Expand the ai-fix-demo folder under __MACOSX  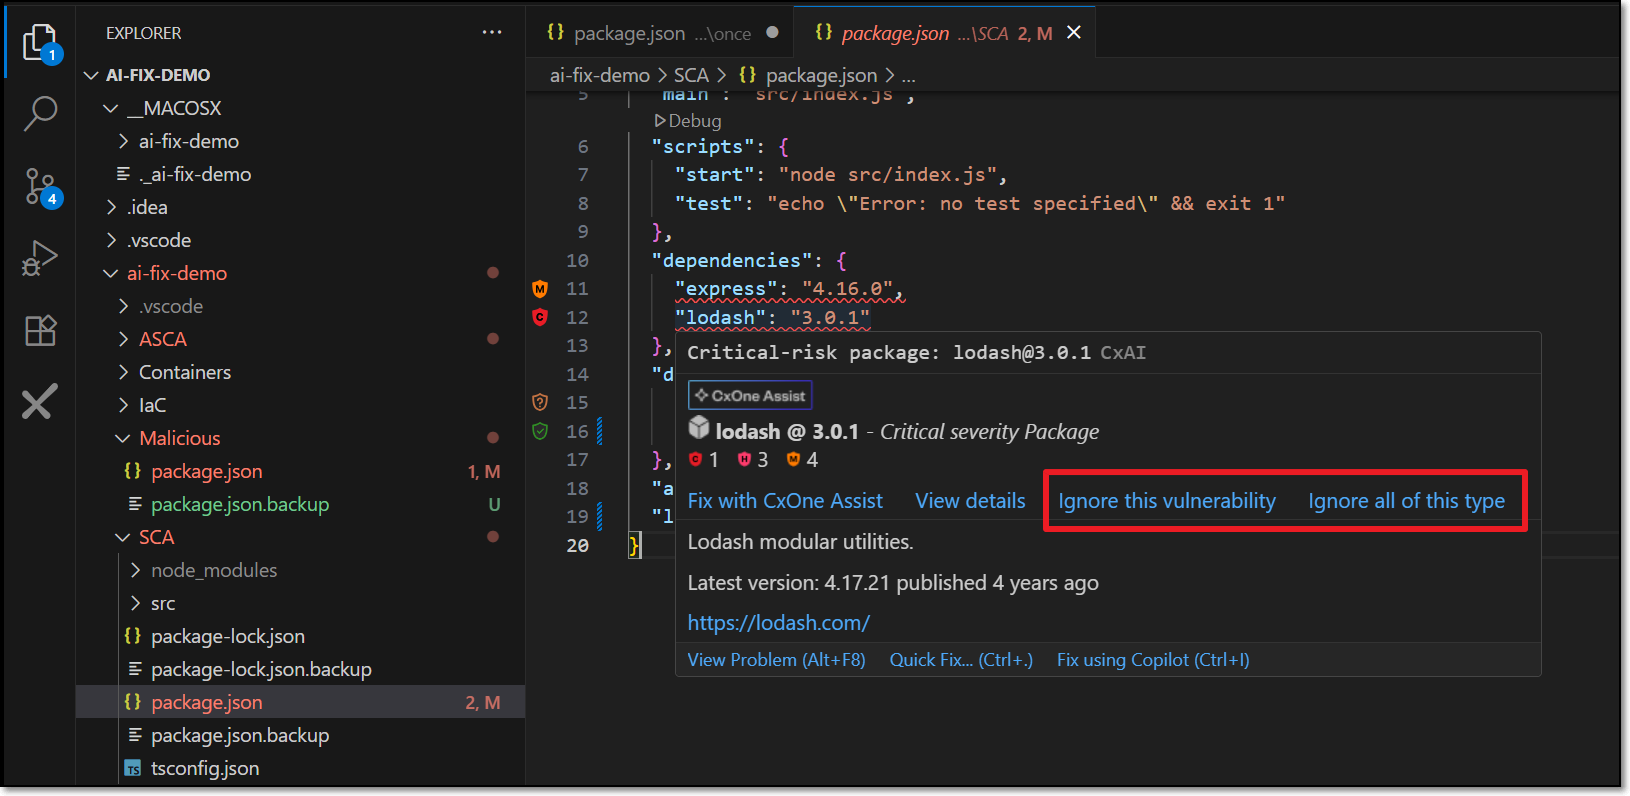123,141
